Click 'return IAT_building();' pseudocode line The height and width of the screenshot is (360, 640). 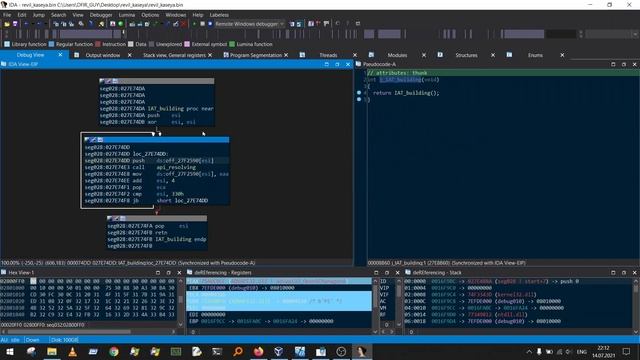pyautogui.click(x=406, y=93)
